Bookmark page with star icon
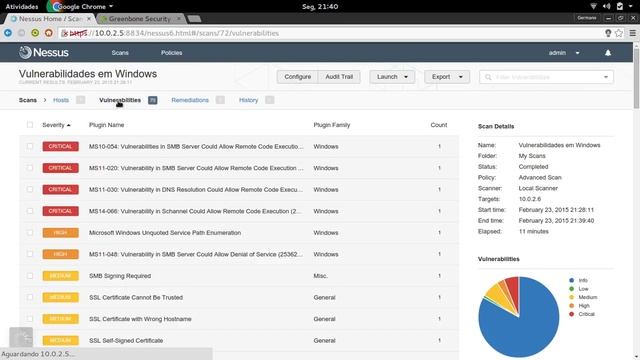This screenshot has height=360, width=640. point(619,33)
